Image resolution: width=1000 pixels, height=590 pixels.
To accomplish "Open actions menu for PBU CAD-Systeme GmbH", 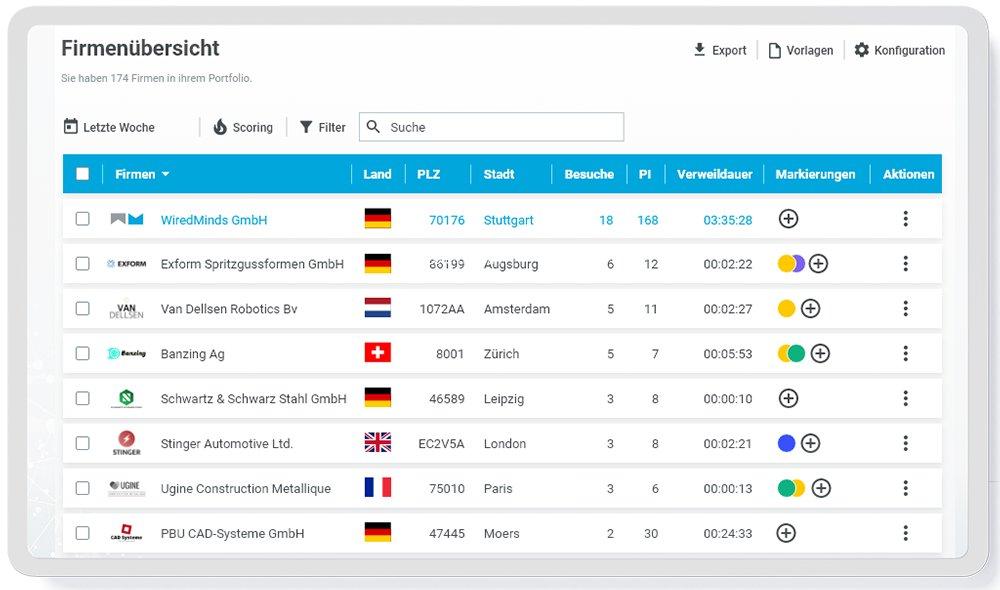I will point(906,533).
